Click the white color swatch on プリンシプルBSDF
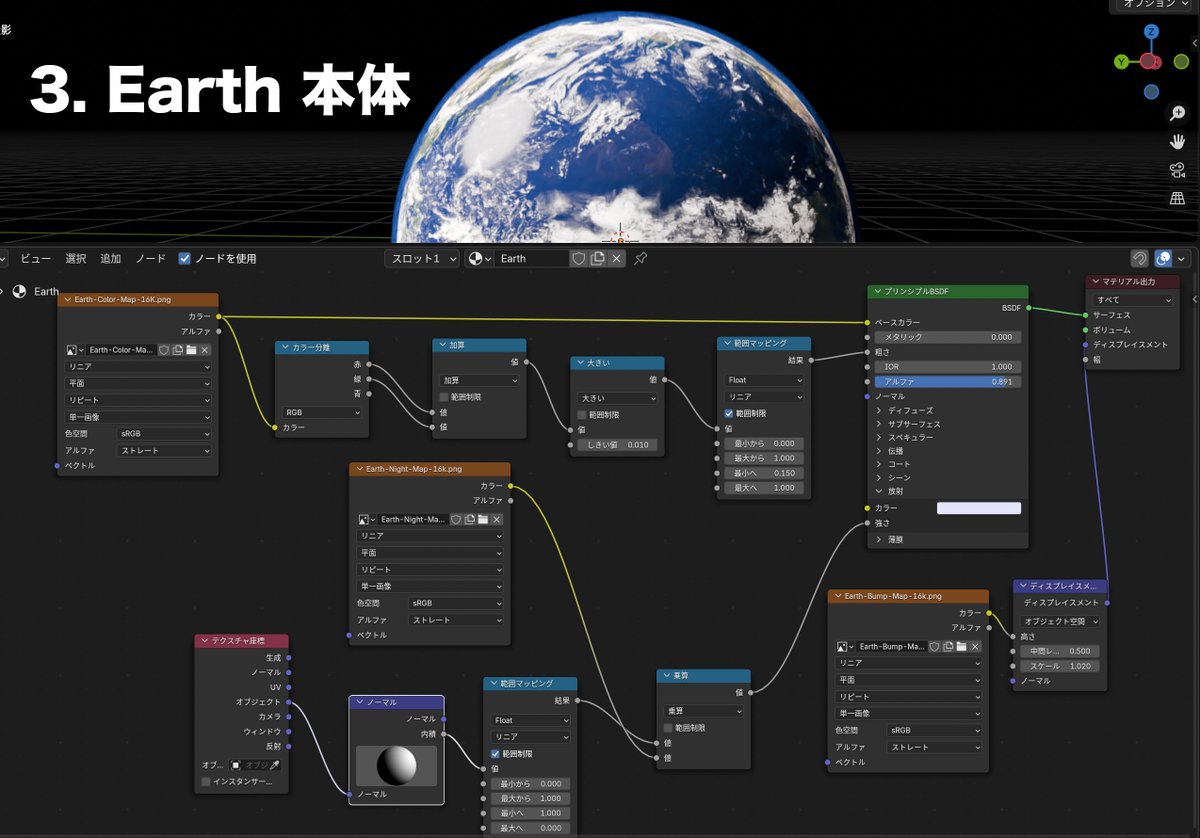 click(x=977, y=507)
